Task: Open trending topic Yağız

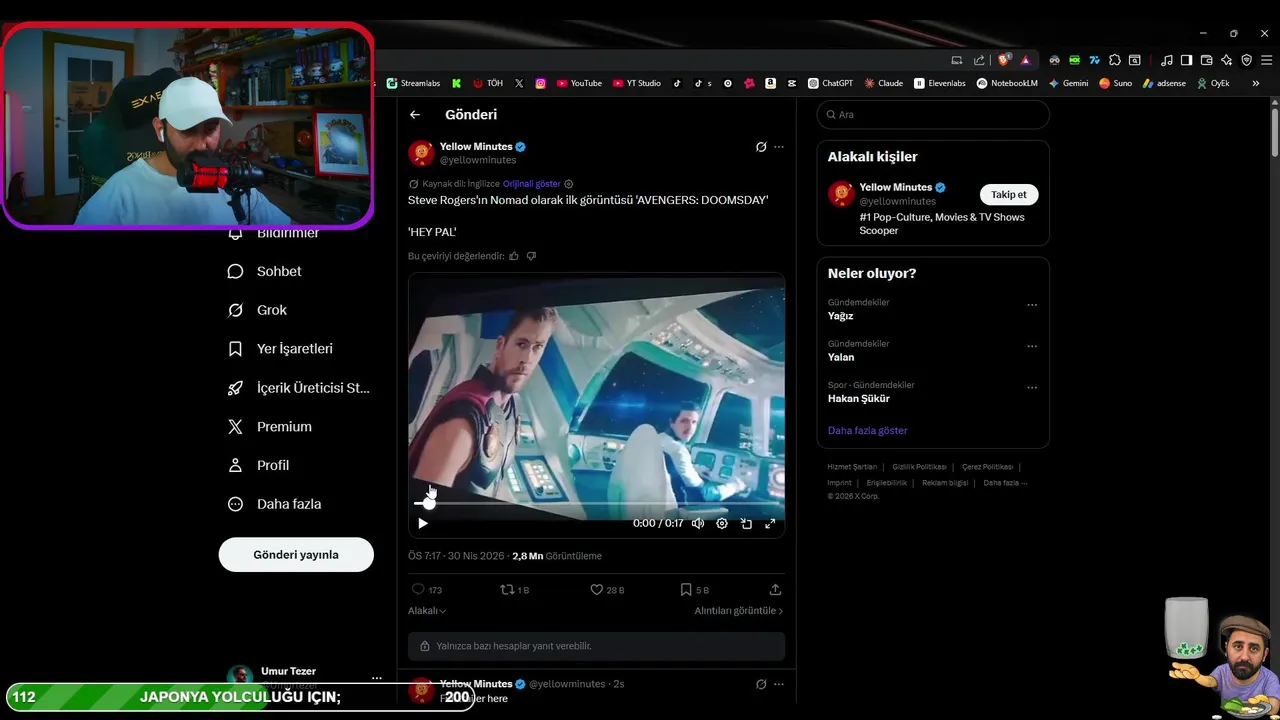Action: [841, 316]
